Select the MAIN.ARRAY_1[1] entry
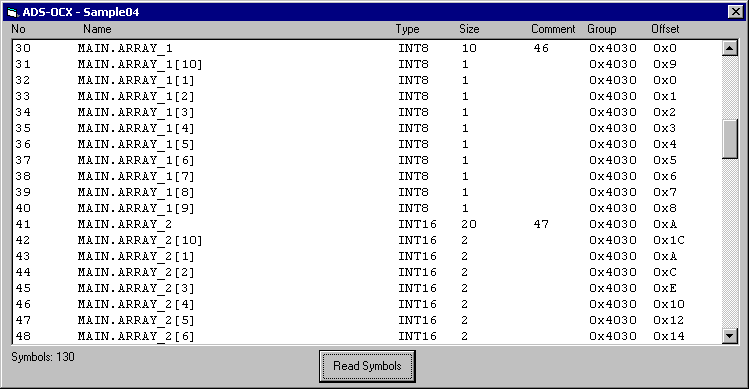Screen dimensions: 749x389 pos(136,80)
